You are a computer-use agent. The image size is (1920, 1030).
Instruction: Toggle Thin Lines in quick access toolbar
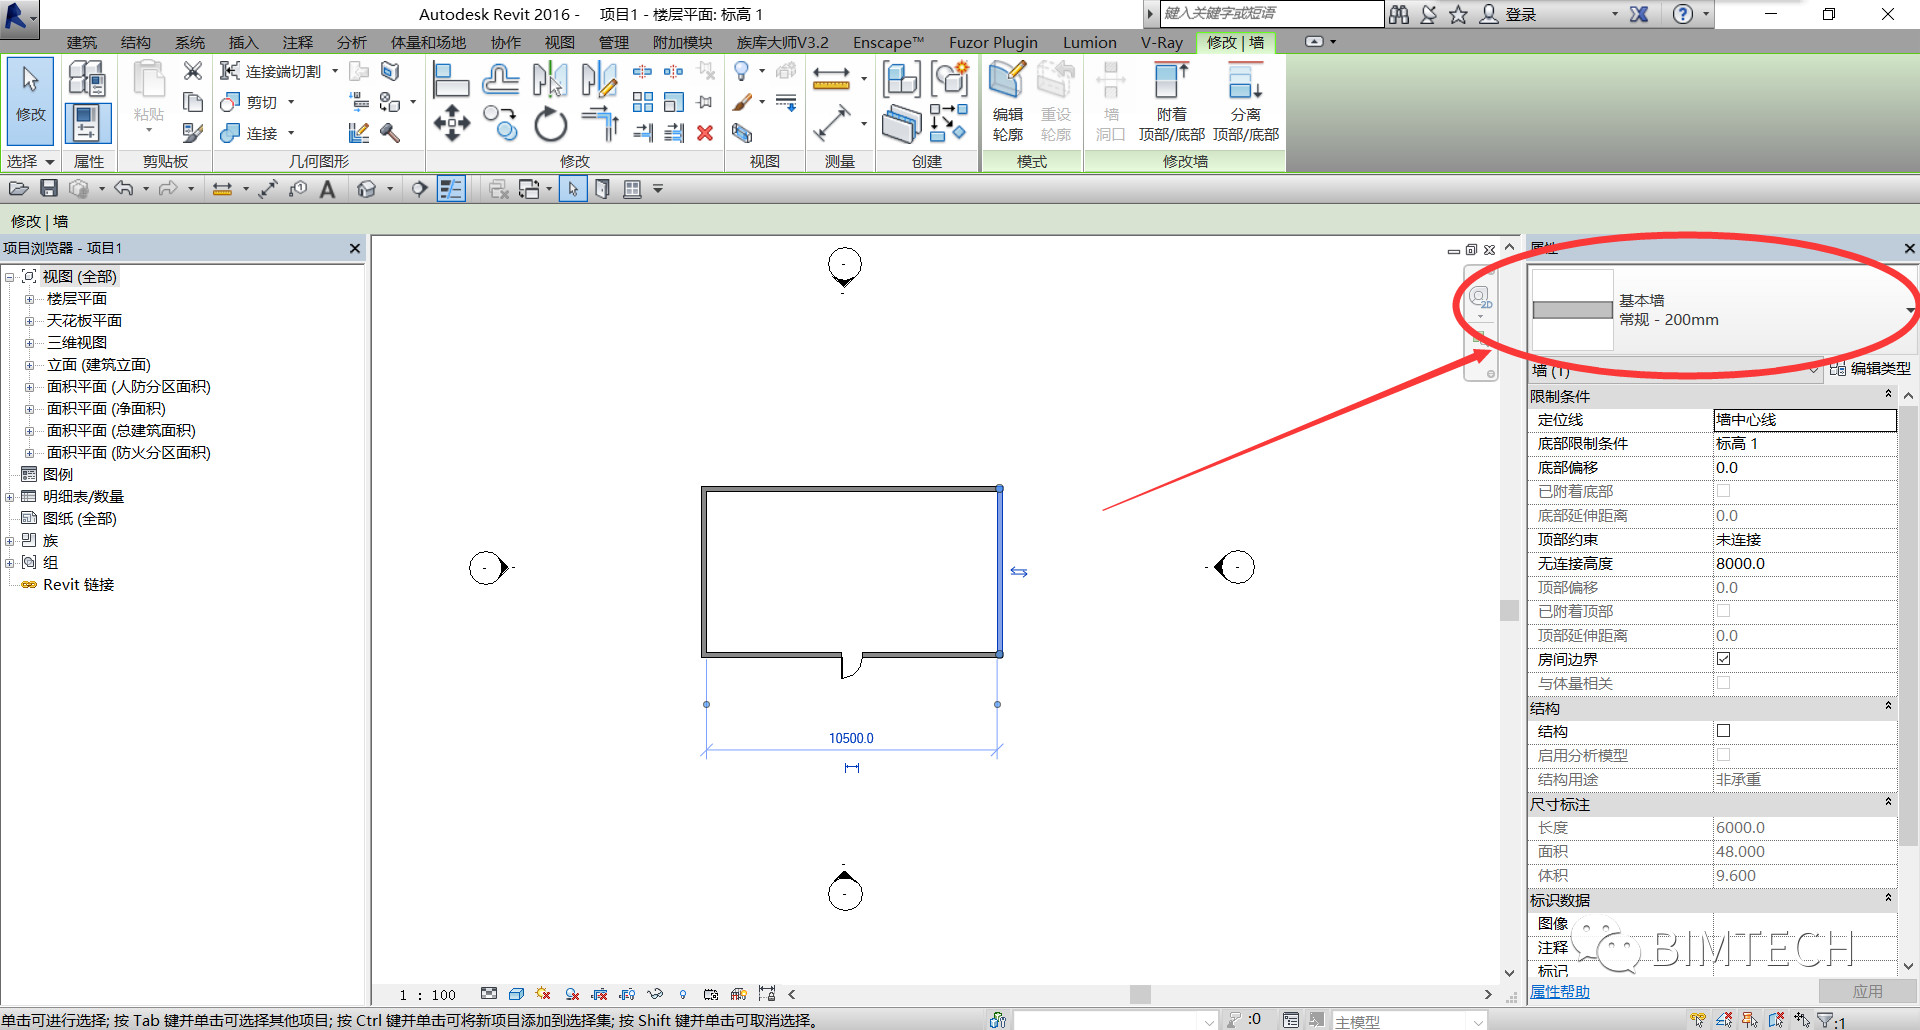tap(452, 188)
